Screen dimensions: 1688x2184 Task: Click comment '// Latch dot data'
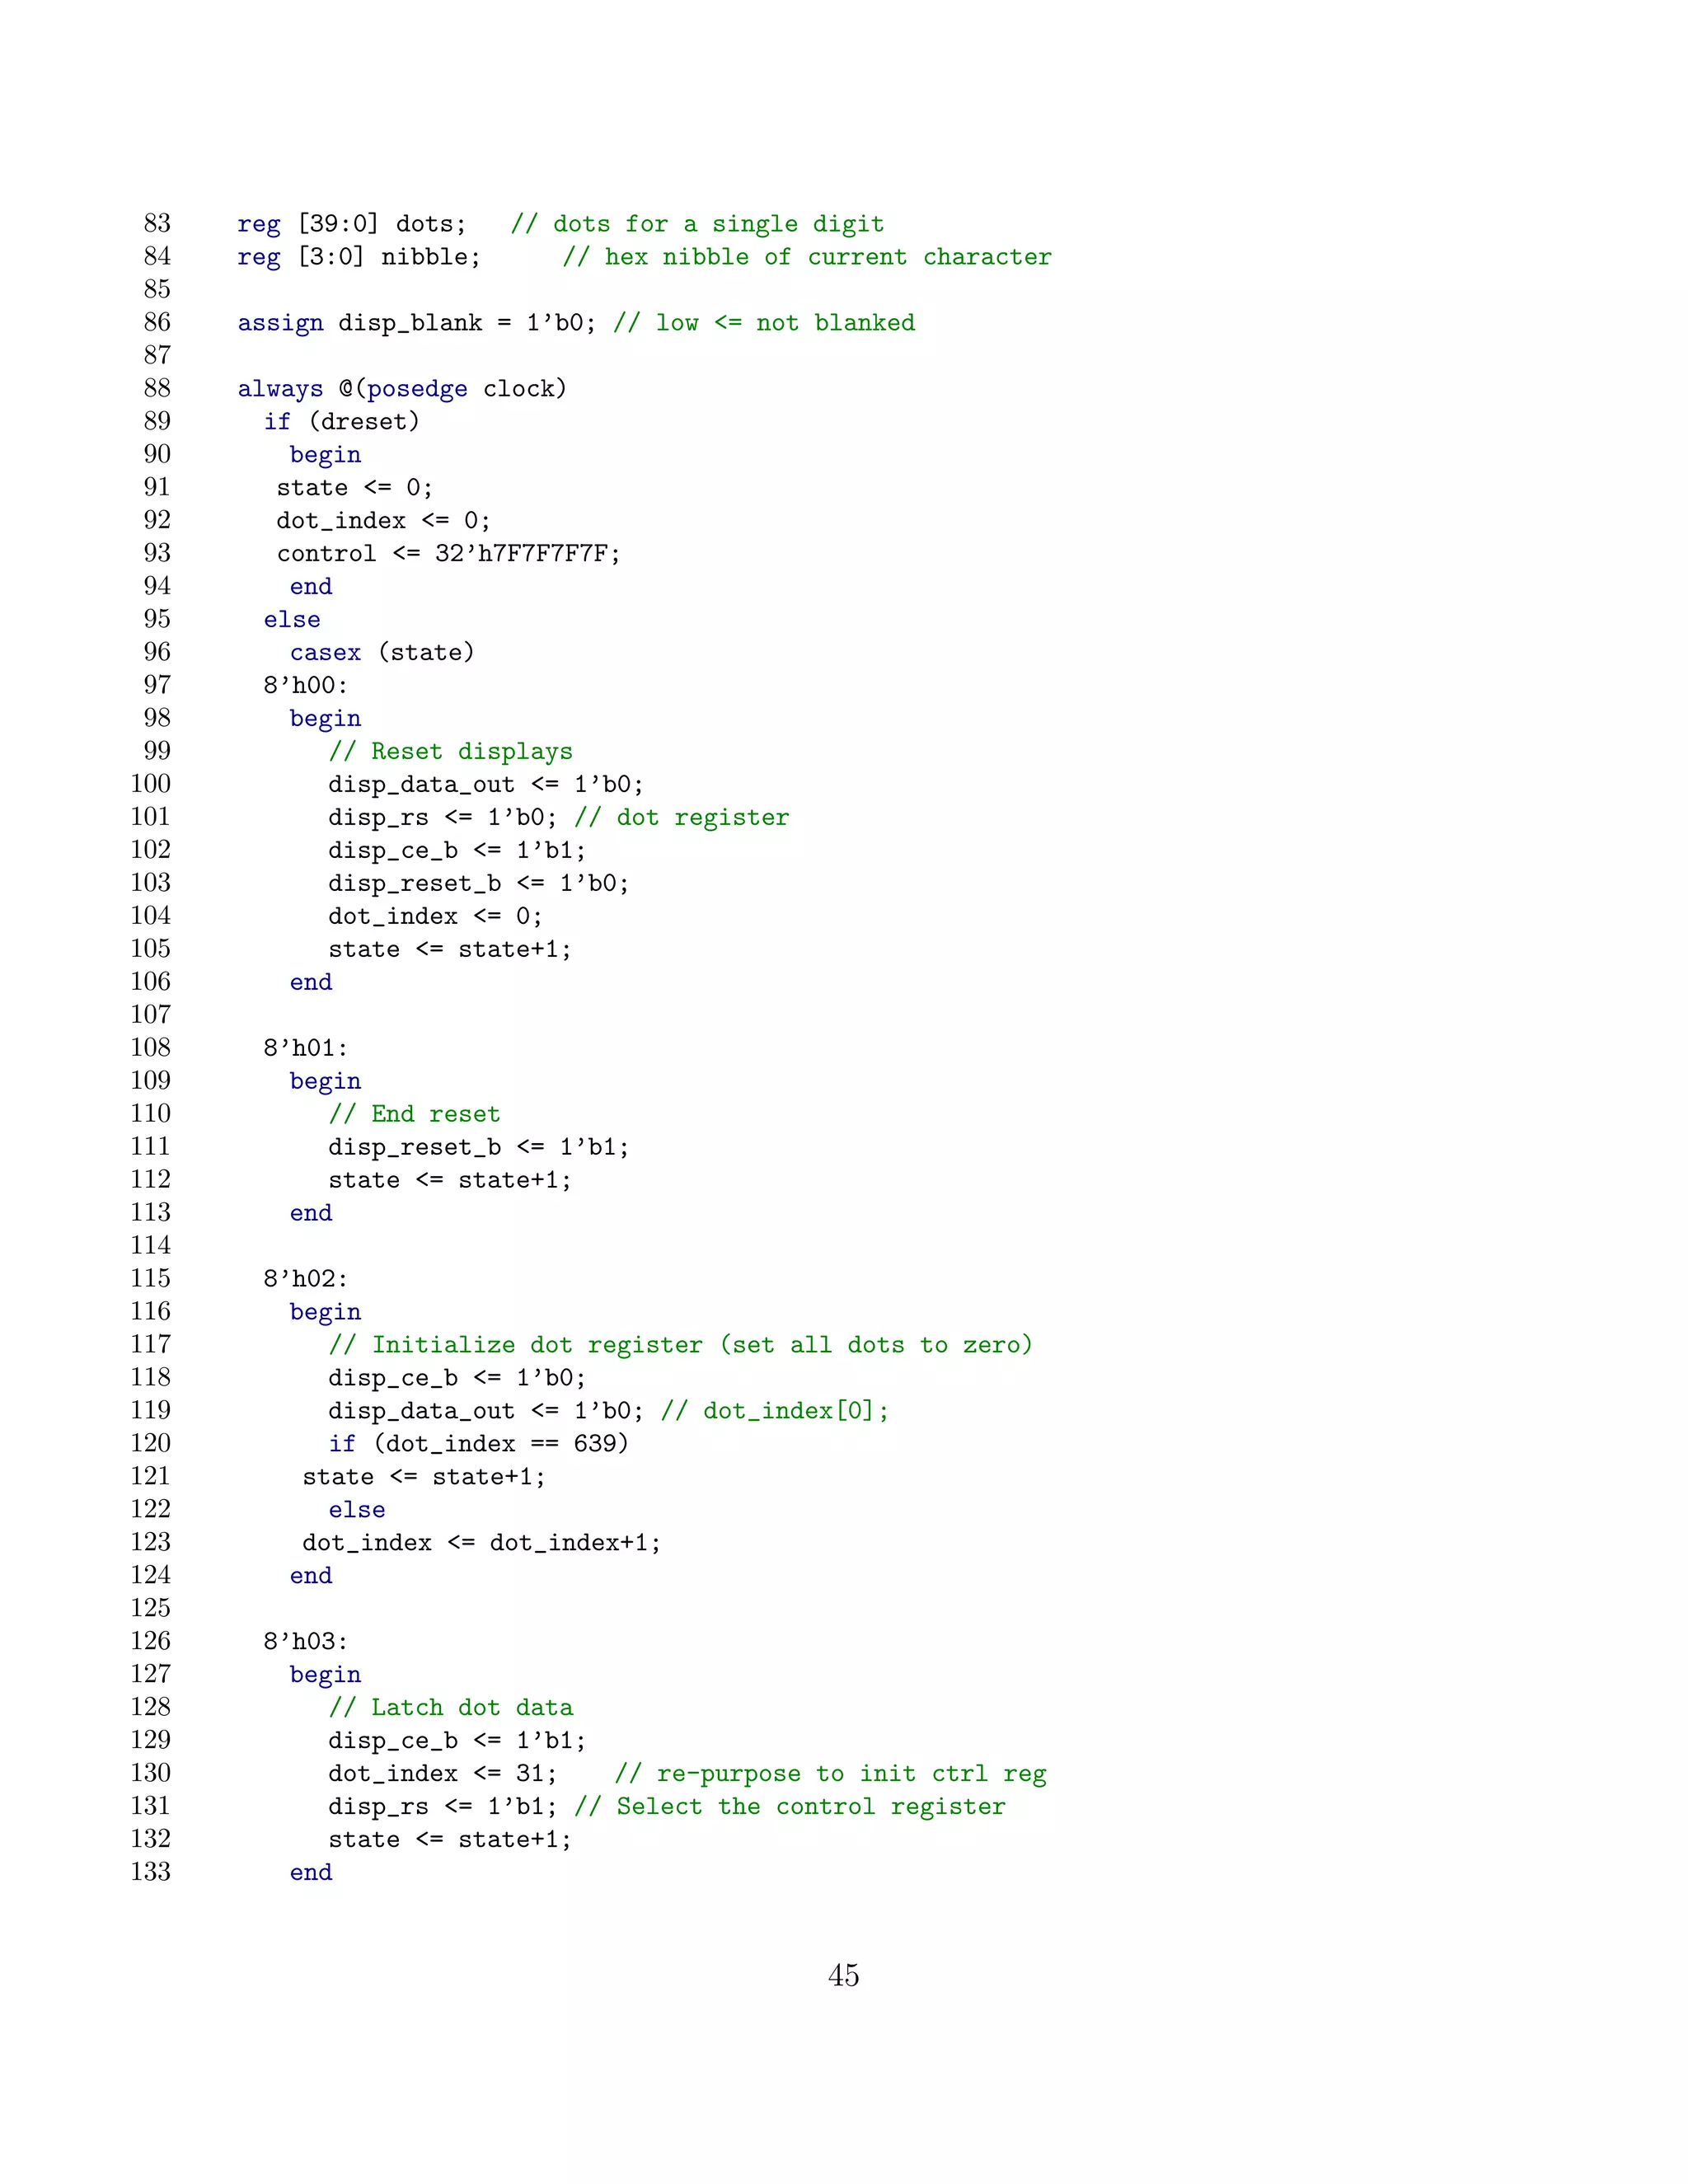451,1709
